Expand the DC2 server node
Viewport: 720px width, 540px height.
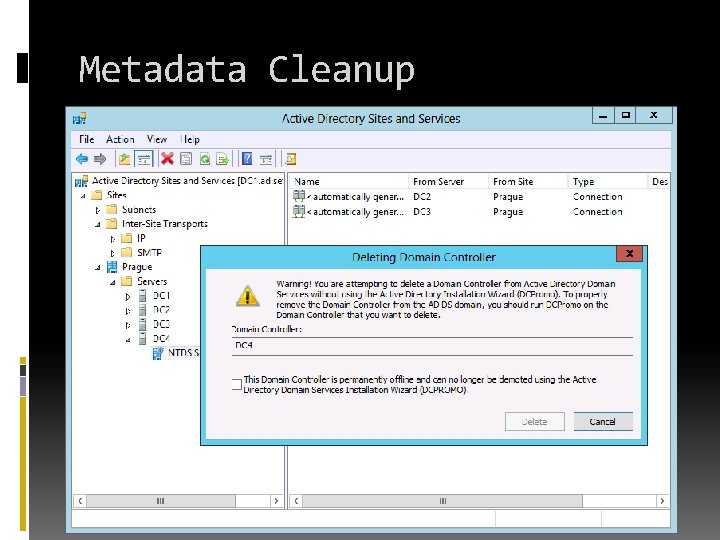tap(128, 311)
